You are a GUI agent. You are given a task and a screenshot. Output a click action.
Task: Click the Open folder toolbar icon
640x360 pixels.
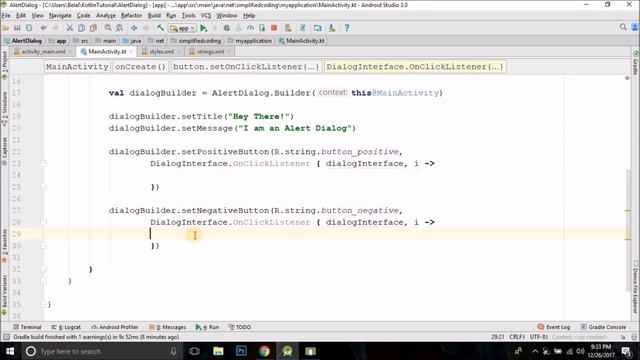click(x=6, y=28)
